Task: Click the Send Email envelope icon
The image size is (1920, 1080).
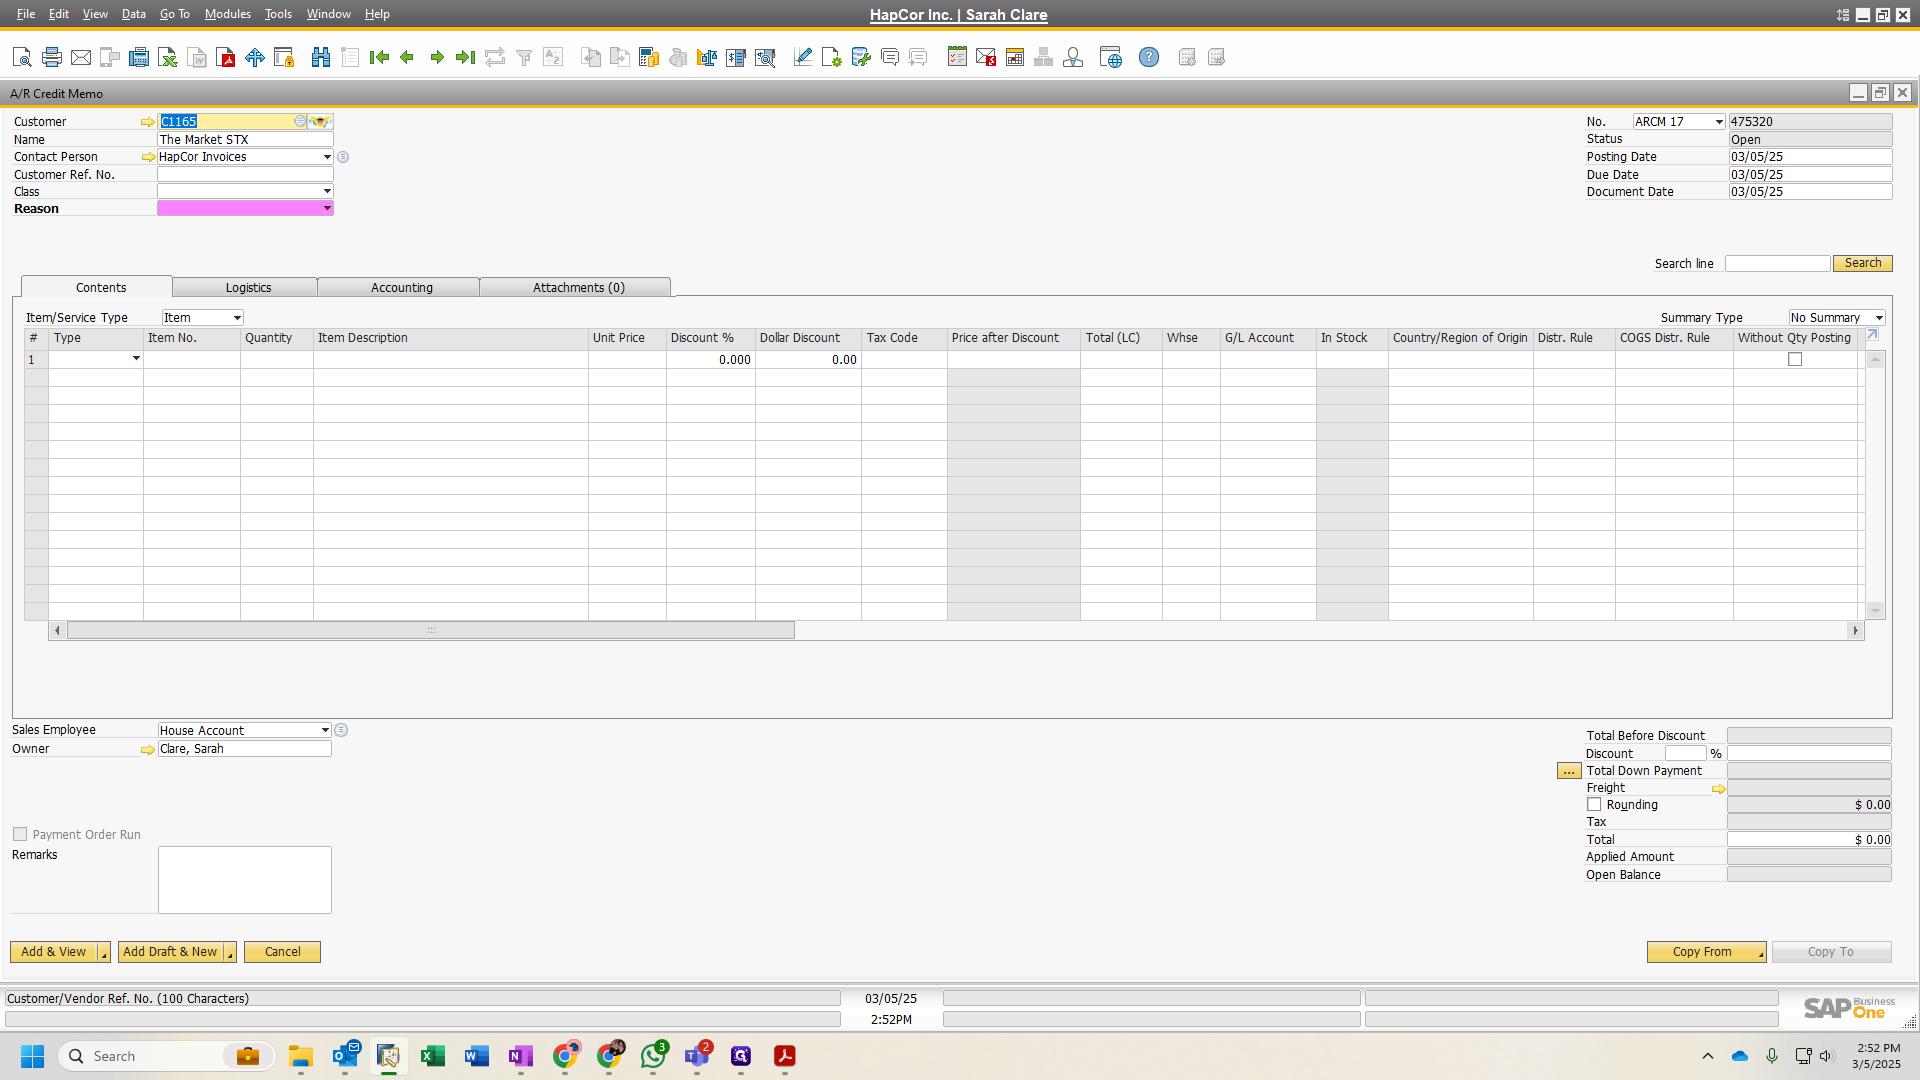Action: pos(81,57)
